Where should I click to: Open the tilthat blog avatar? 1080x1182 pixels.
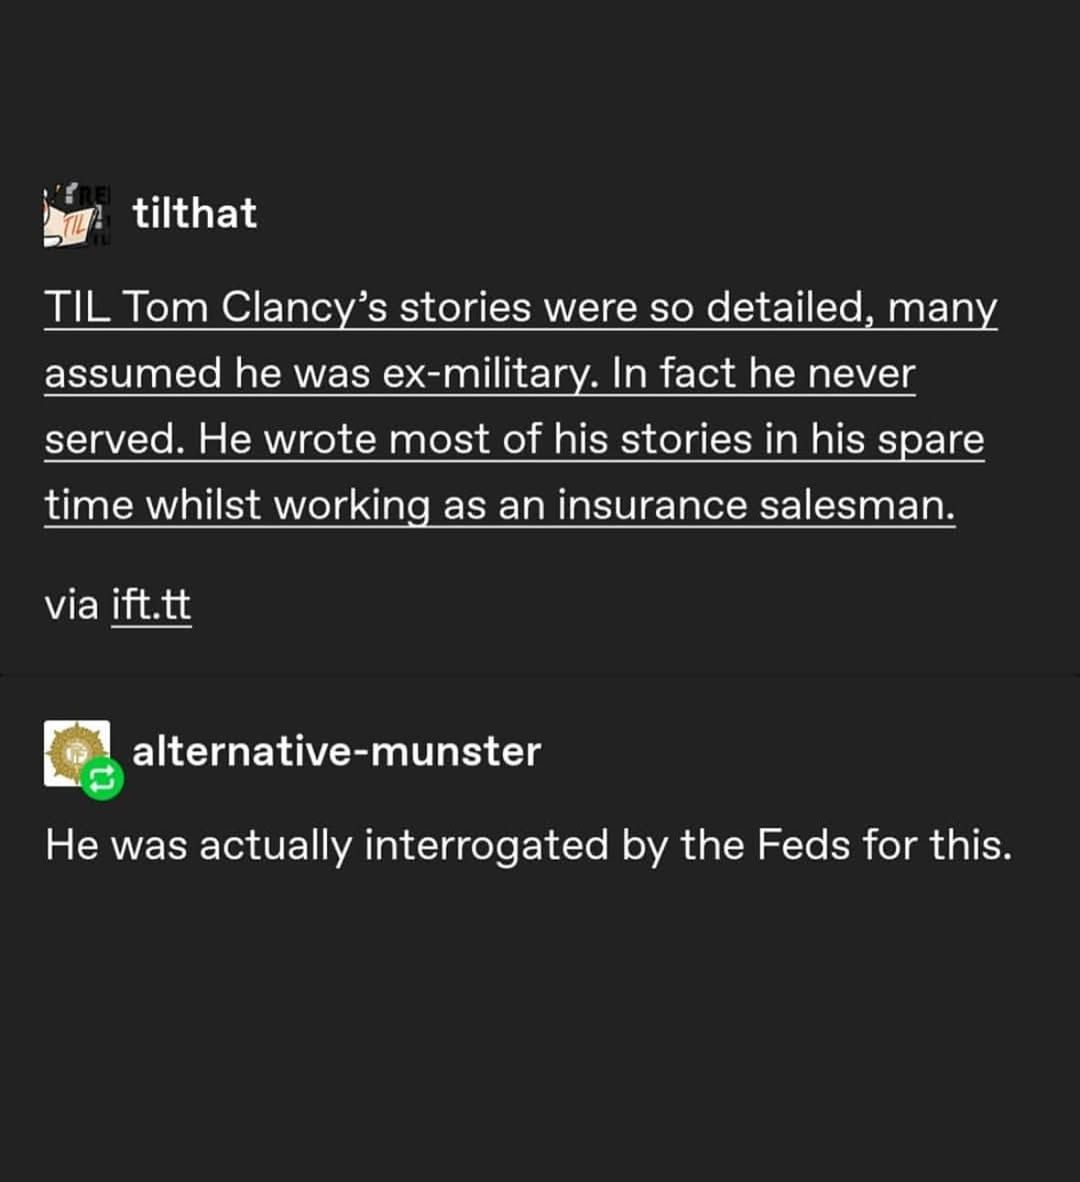[77, 215]
